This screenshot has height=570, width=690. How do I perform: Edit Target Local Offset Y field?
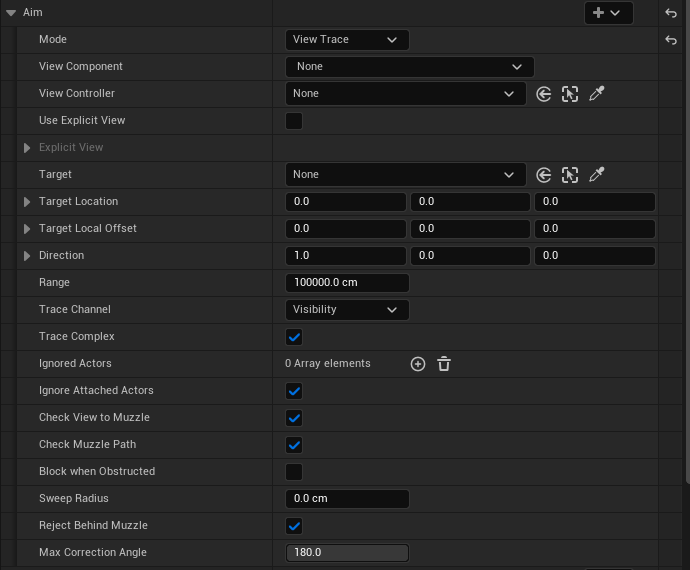pos(470,229)
